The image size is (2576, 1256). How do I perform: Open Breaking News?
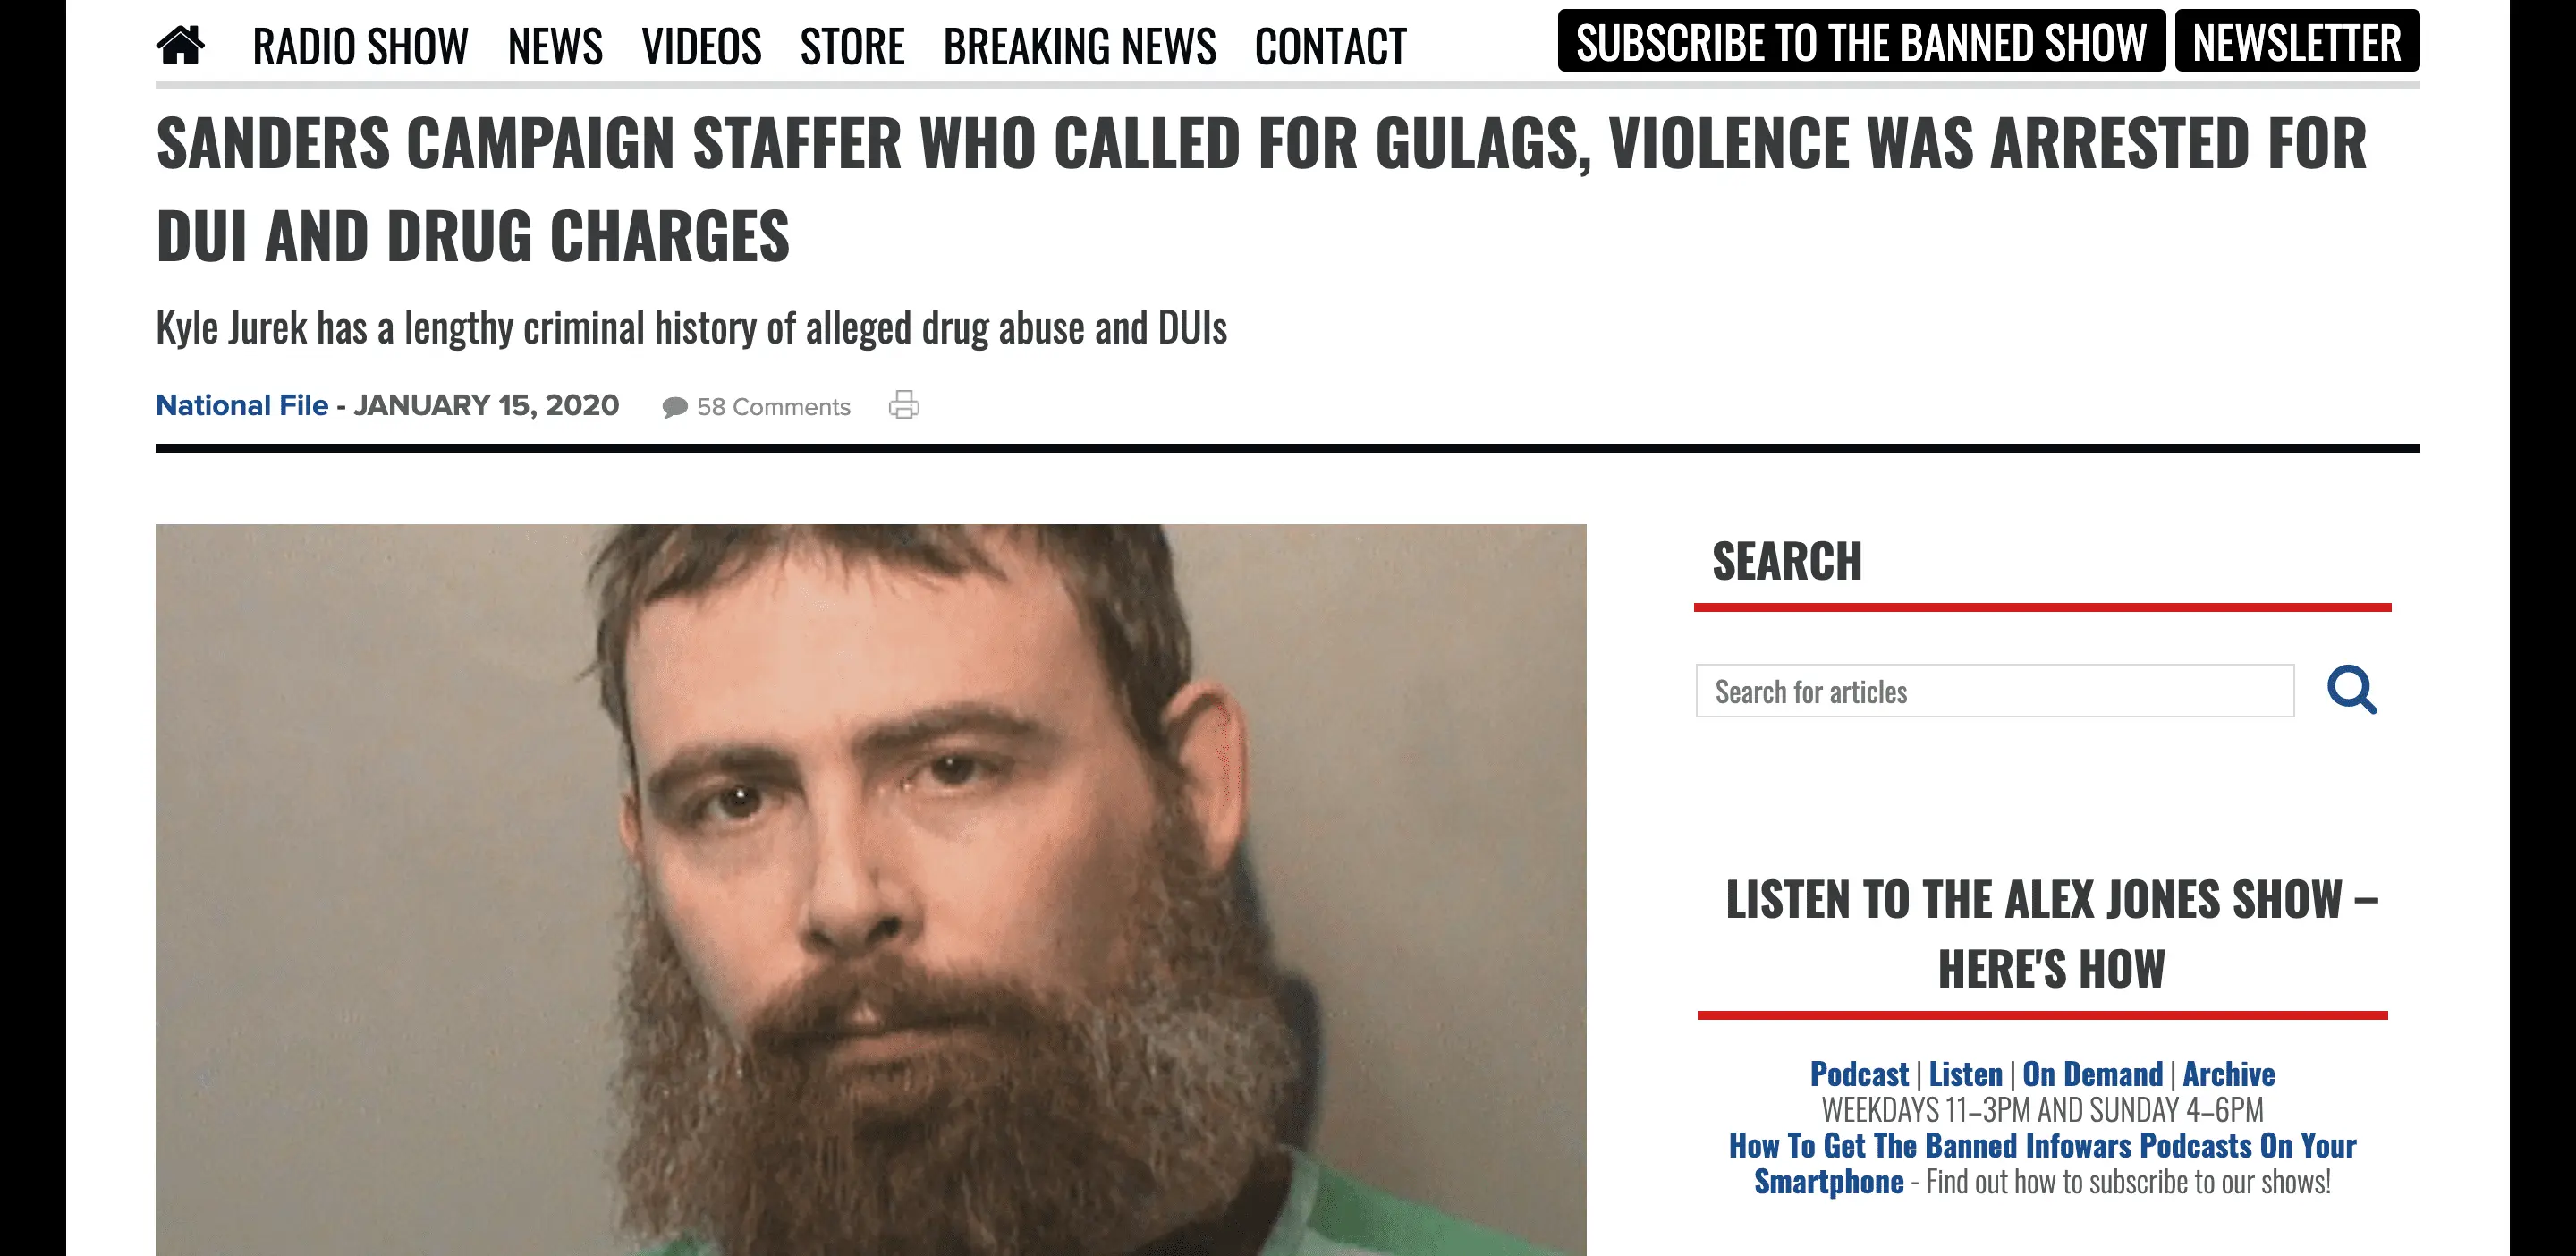click(x=1080, y=46)
